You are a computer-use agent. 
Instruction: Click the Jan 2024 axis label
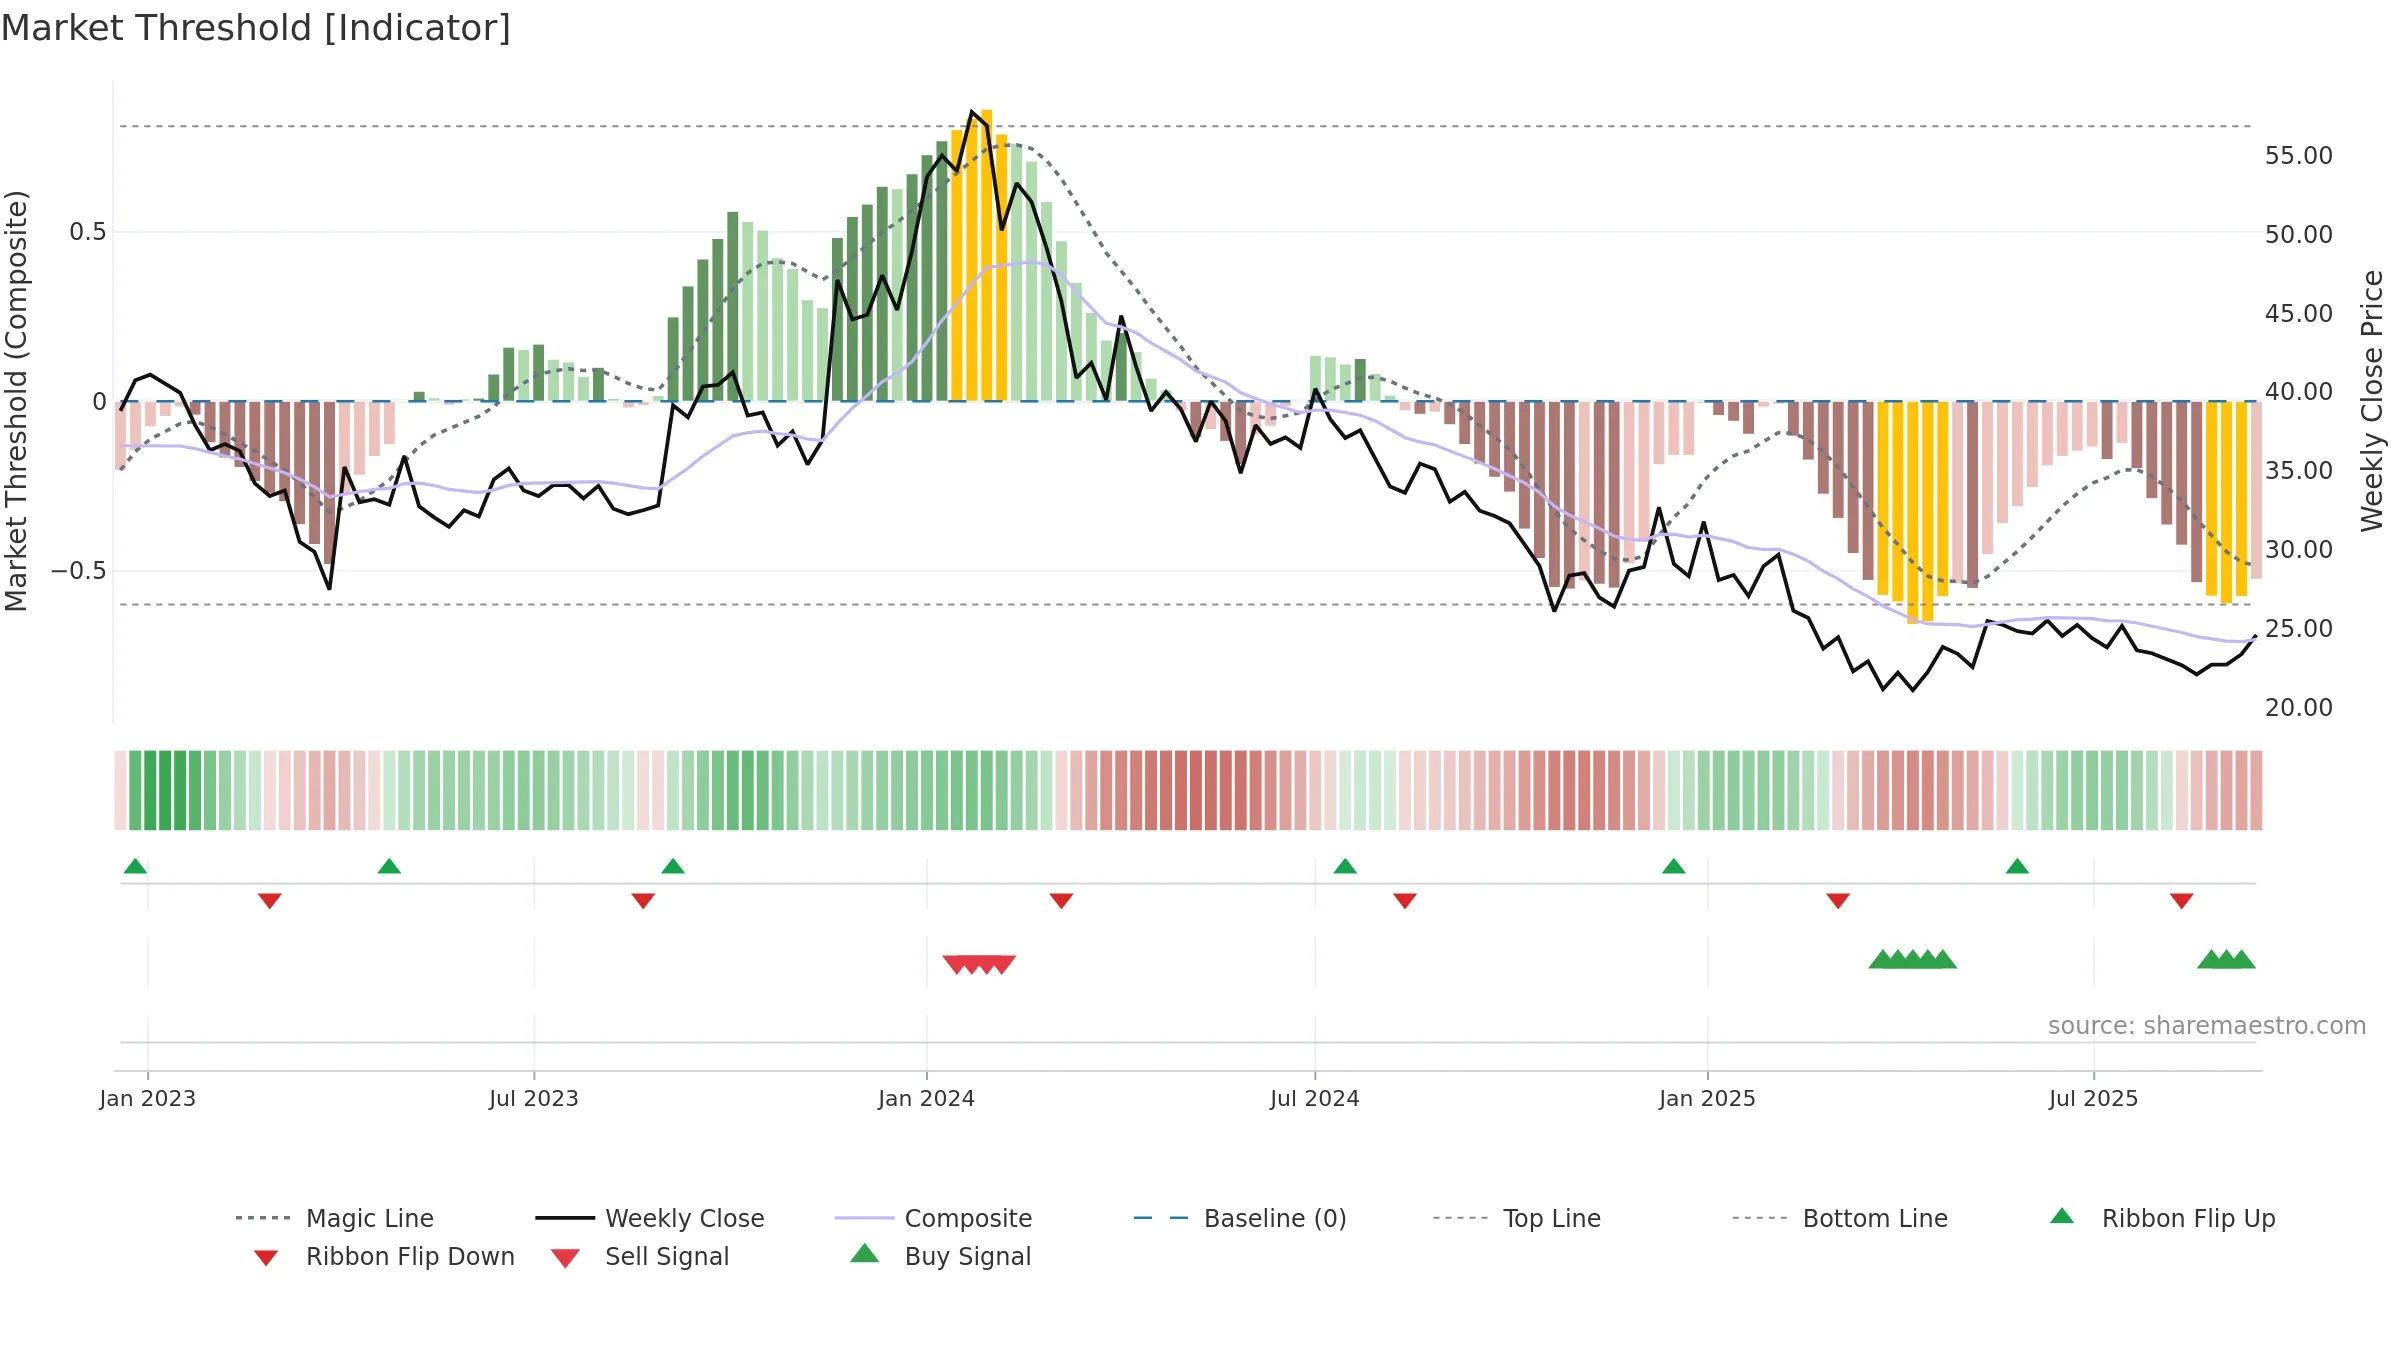coord(927,1098)
